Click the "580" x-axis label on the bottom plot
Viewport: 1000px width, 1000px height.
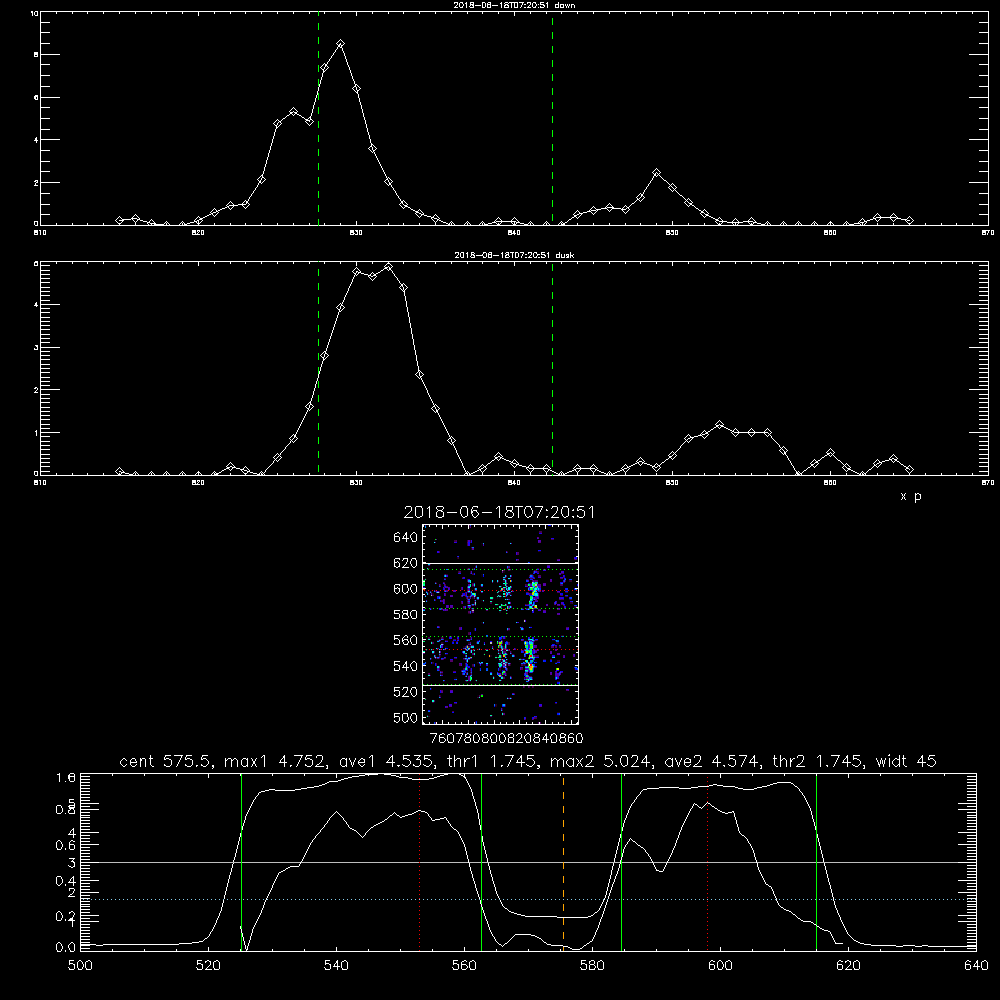tap(592, 966)
